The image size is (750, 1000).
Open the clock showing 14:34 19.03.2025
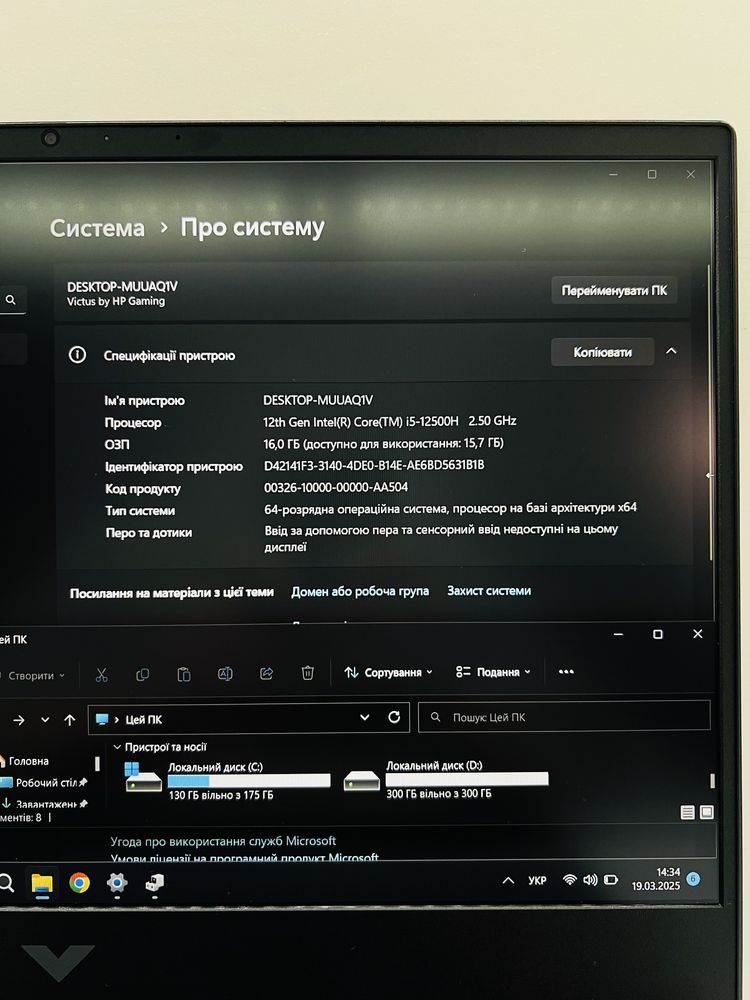click(x=656, y=879)
